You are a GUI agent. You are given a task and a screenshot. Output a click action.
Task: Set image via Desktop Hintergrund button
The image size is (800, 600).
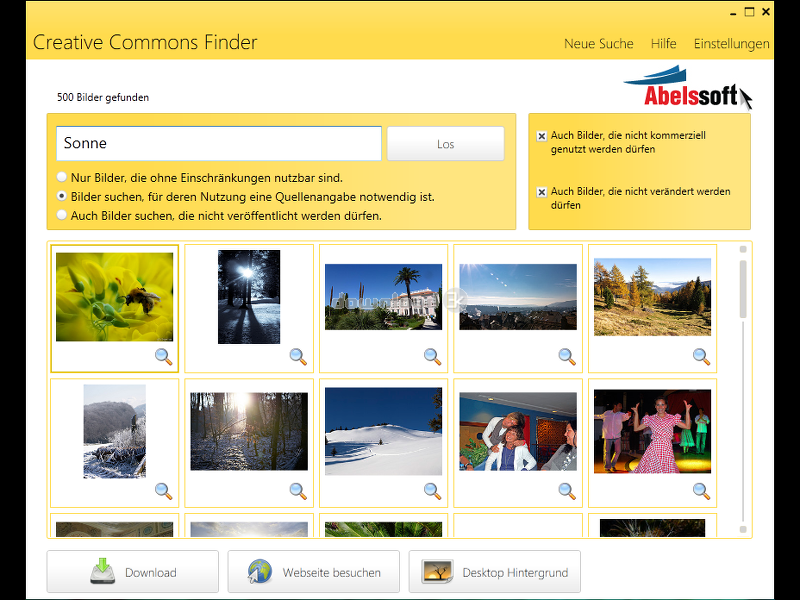click(x=494, y=571)
